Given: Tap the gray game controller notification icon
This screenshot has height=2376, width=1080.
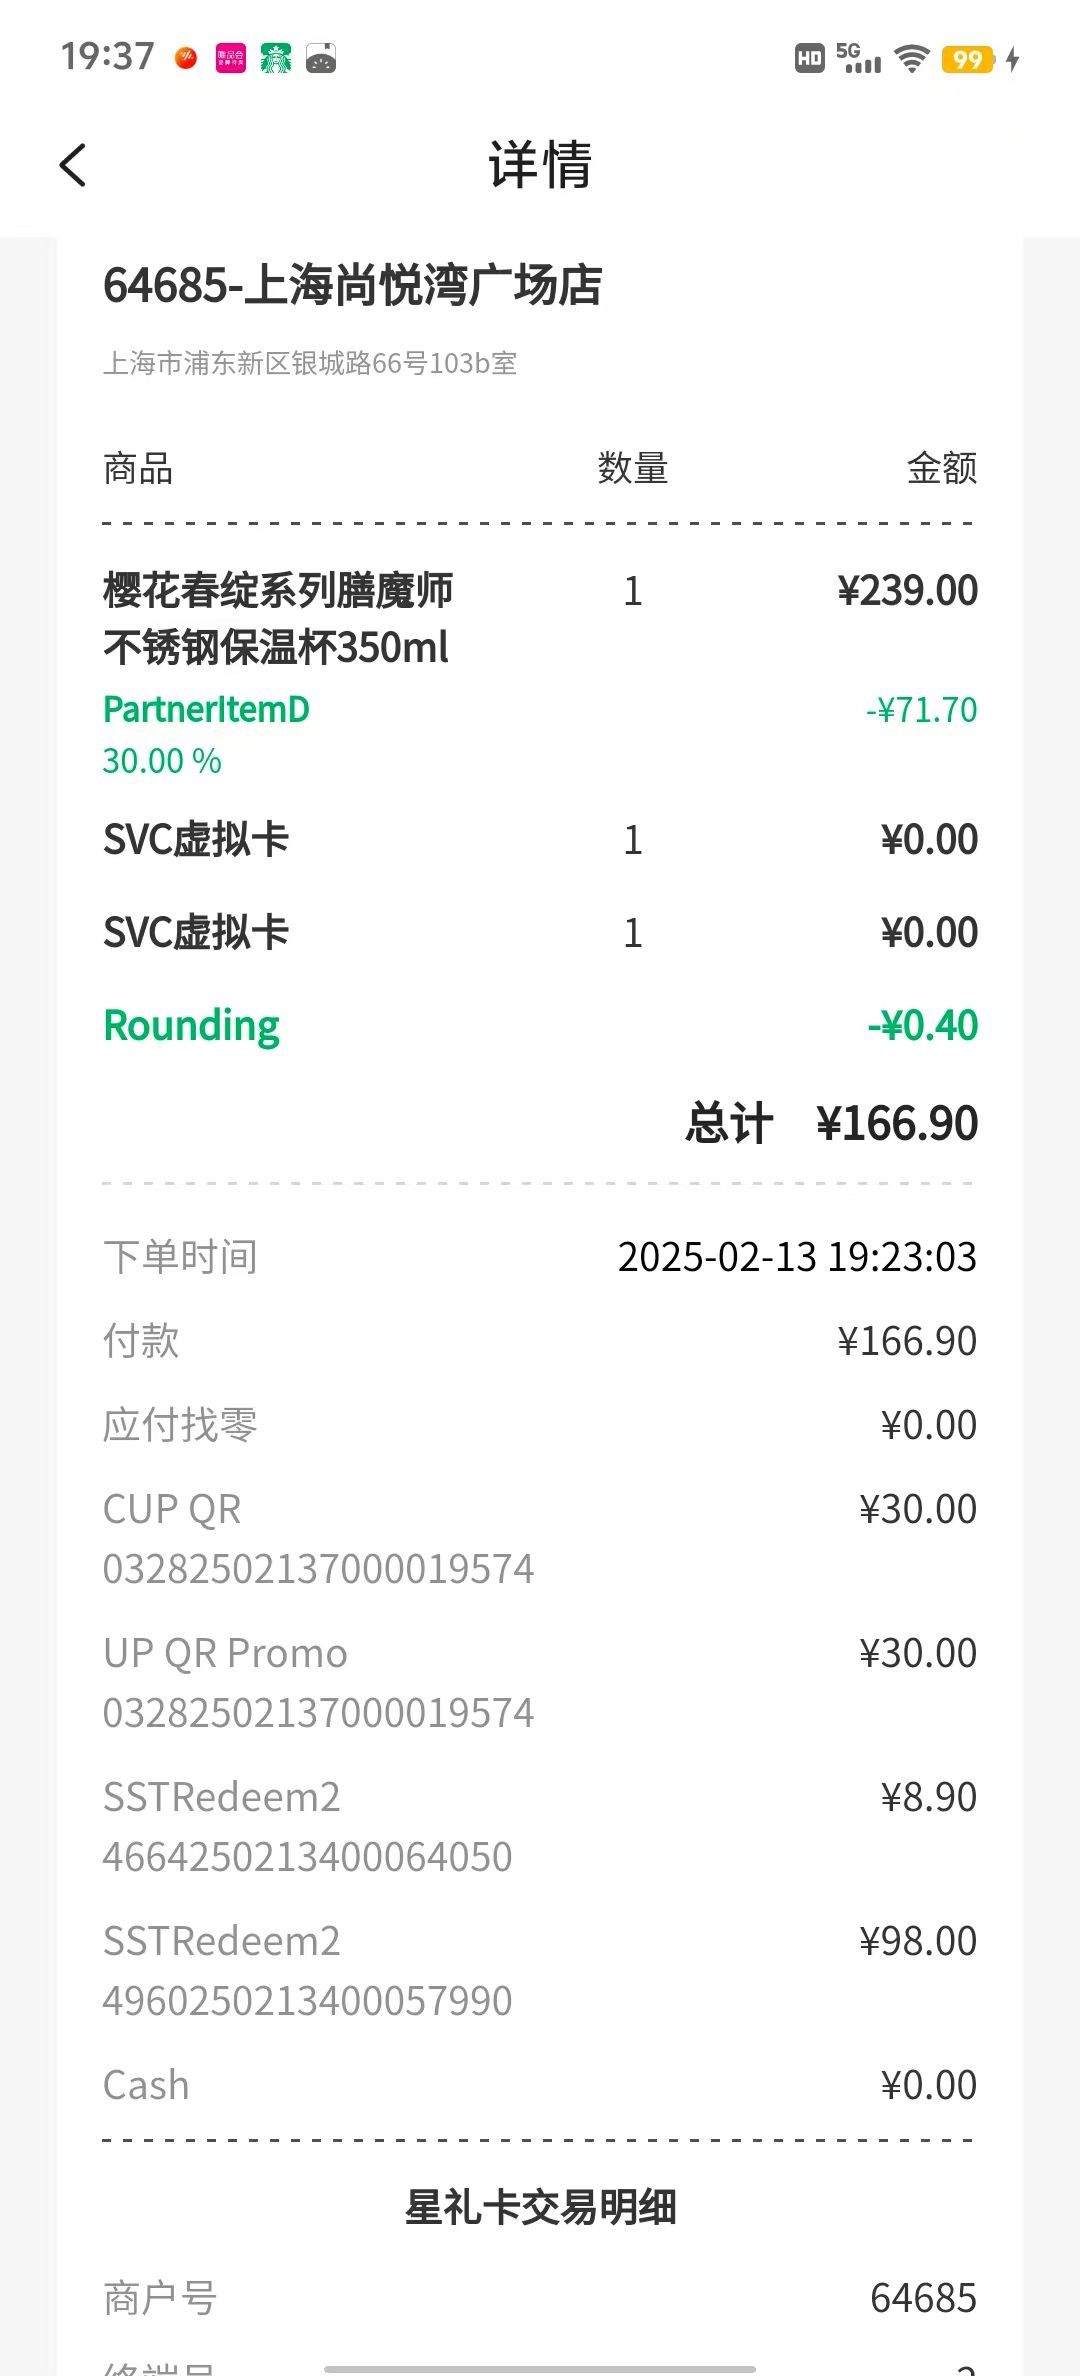Looking at the screenshot, I should click(320, 59).
